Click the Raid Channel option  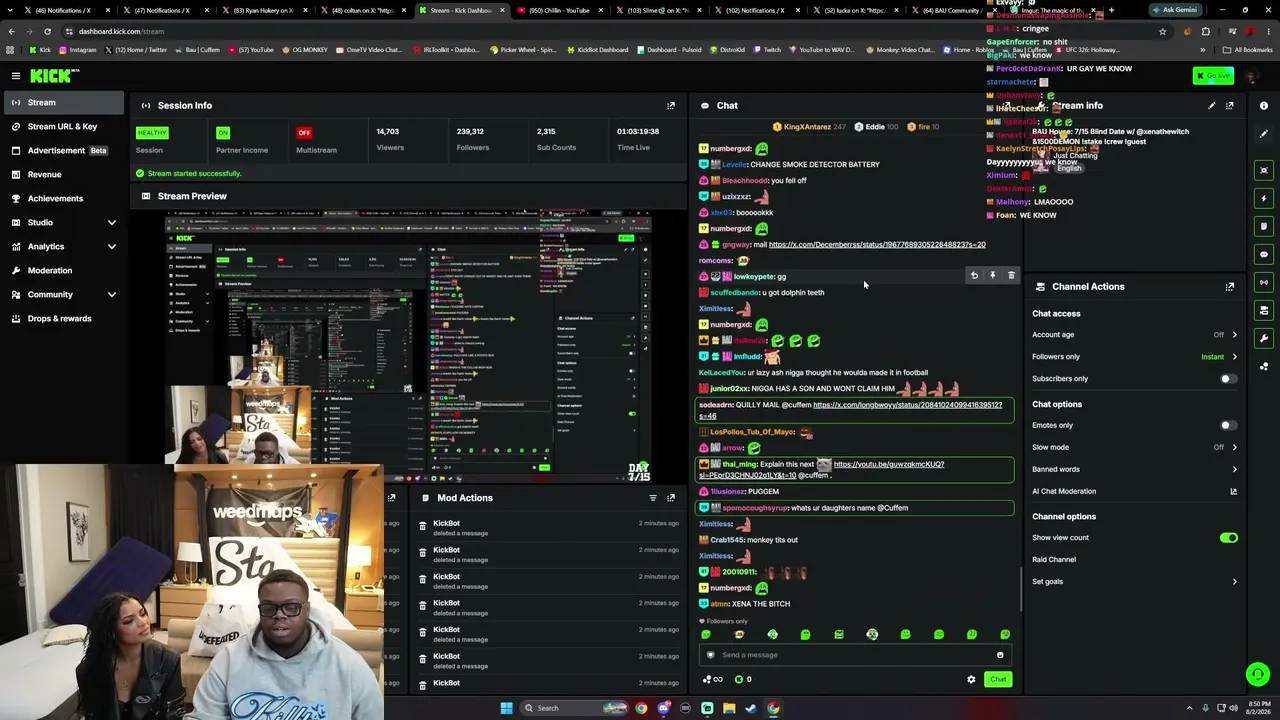(1054, 560)
